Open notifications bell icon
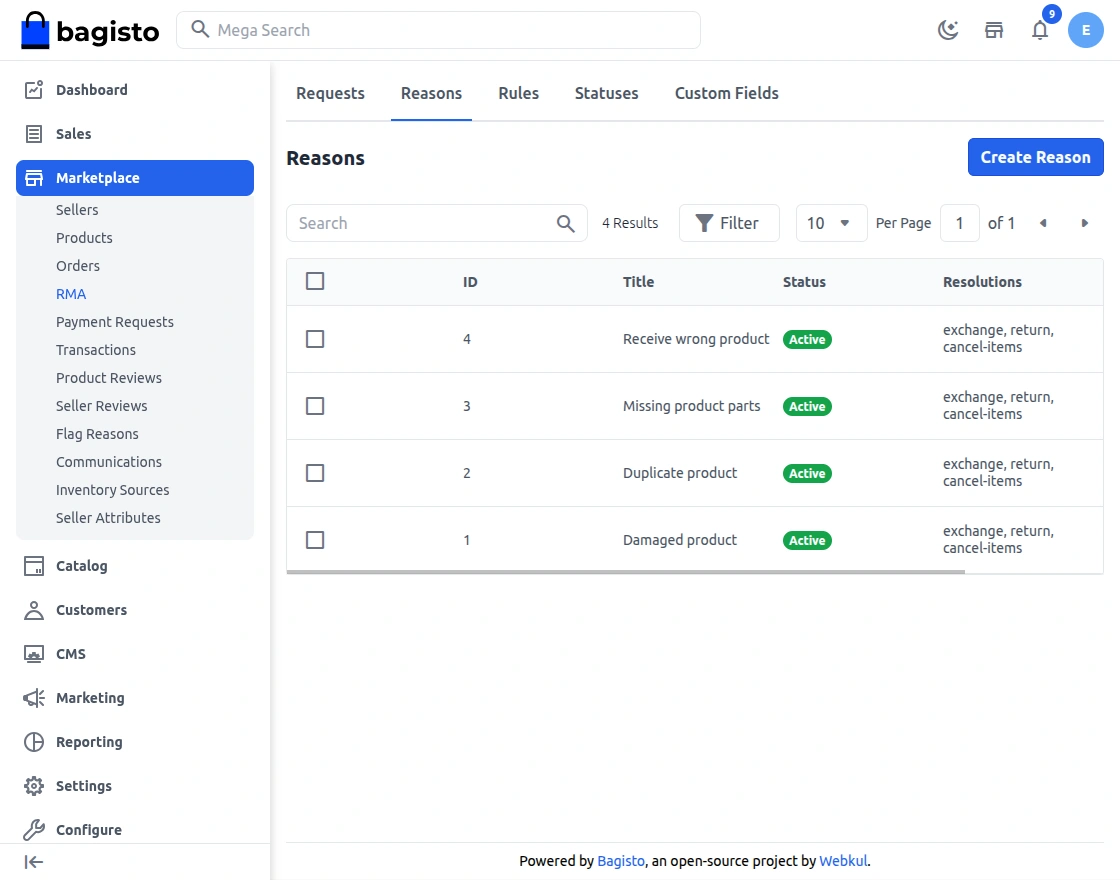Image resolution: width=1120 pixels, height=880 pixels. pyautogui.click(x=1040, y=30)
